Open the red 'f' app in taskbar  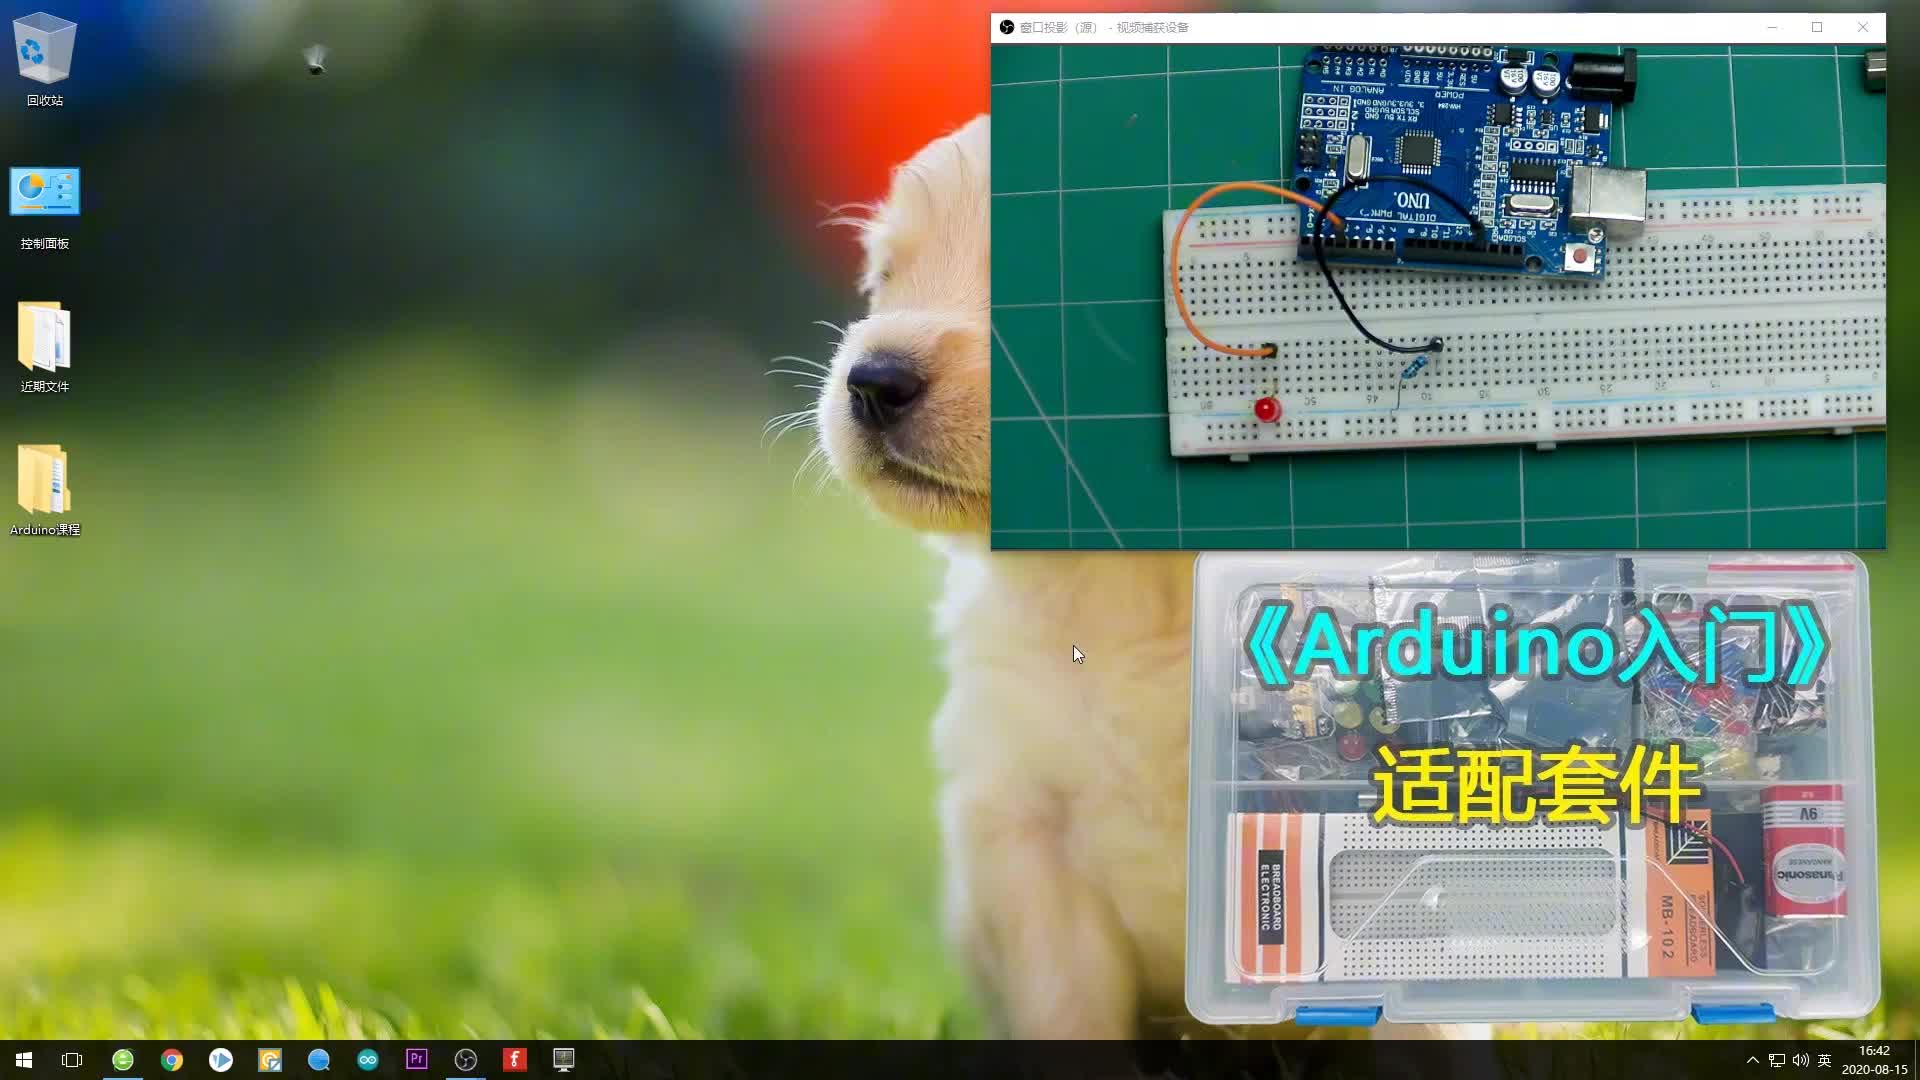[x=515, y=1060]
